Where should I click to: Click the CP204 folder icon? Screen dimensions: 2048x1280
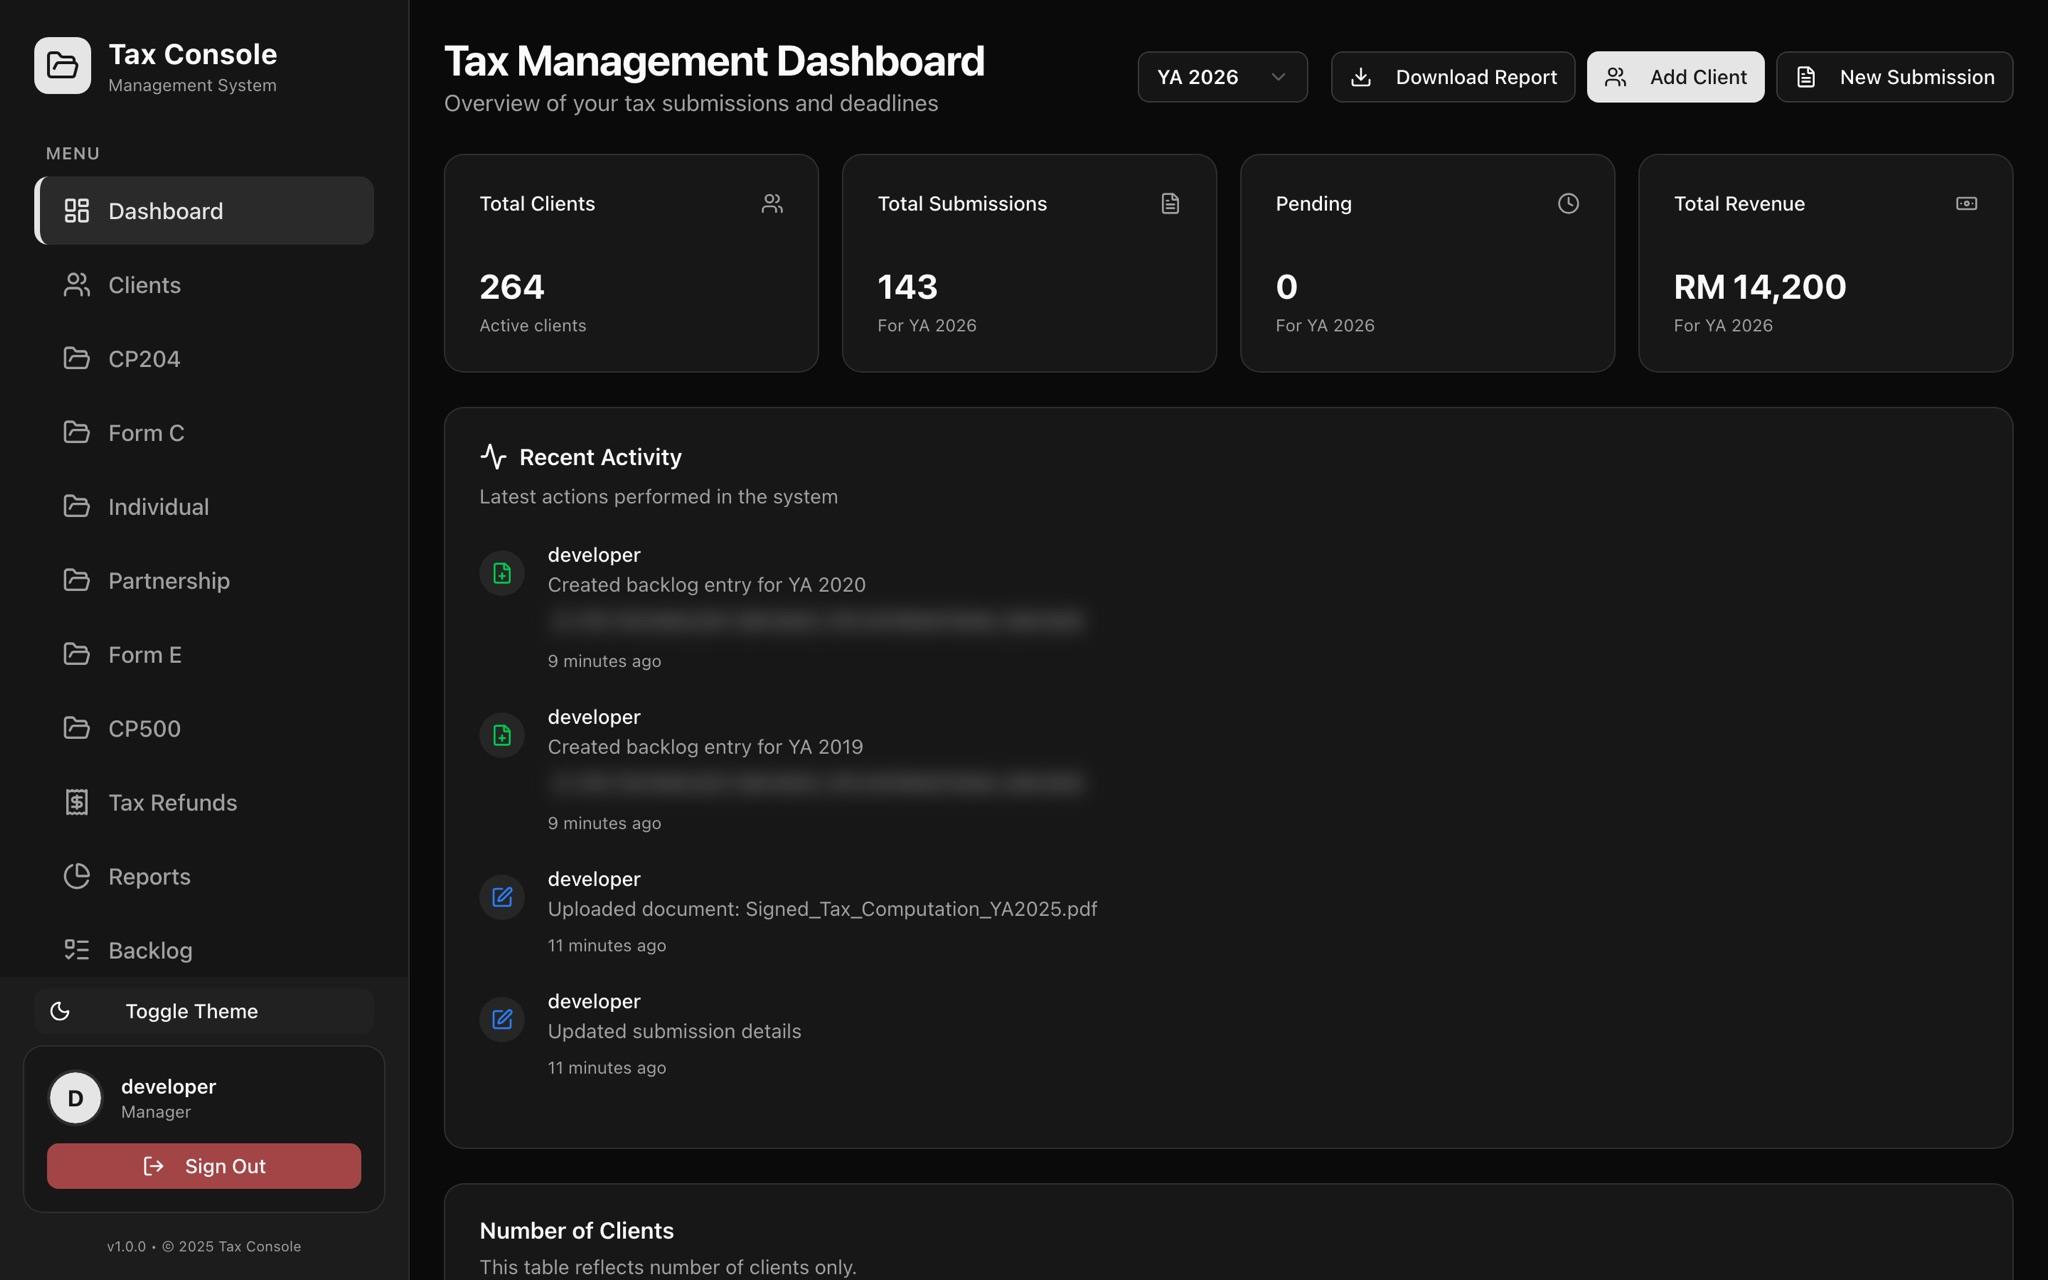(77, 358)
